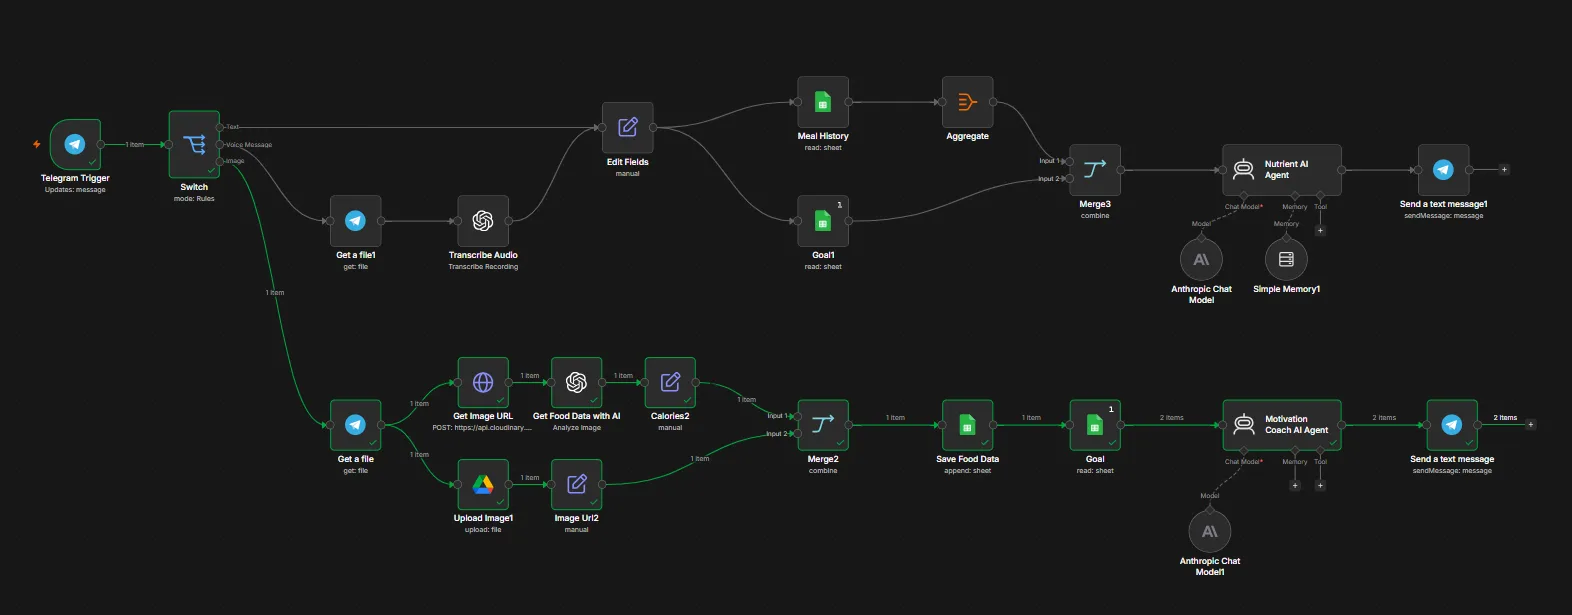This screenshot has width=1572, height=615.
Task: Click the Telegram Trigger node label
Action: click(75, 178)
